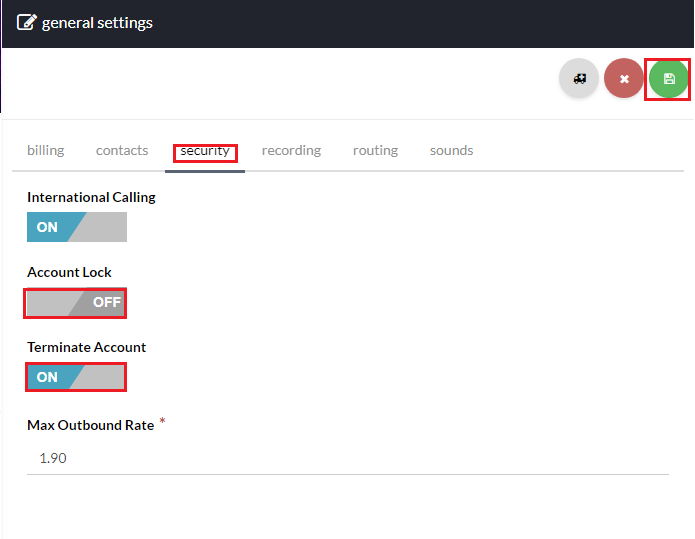Open the routing tab
695x539 pixels.
pyautogui.click(x=375, y=151)
